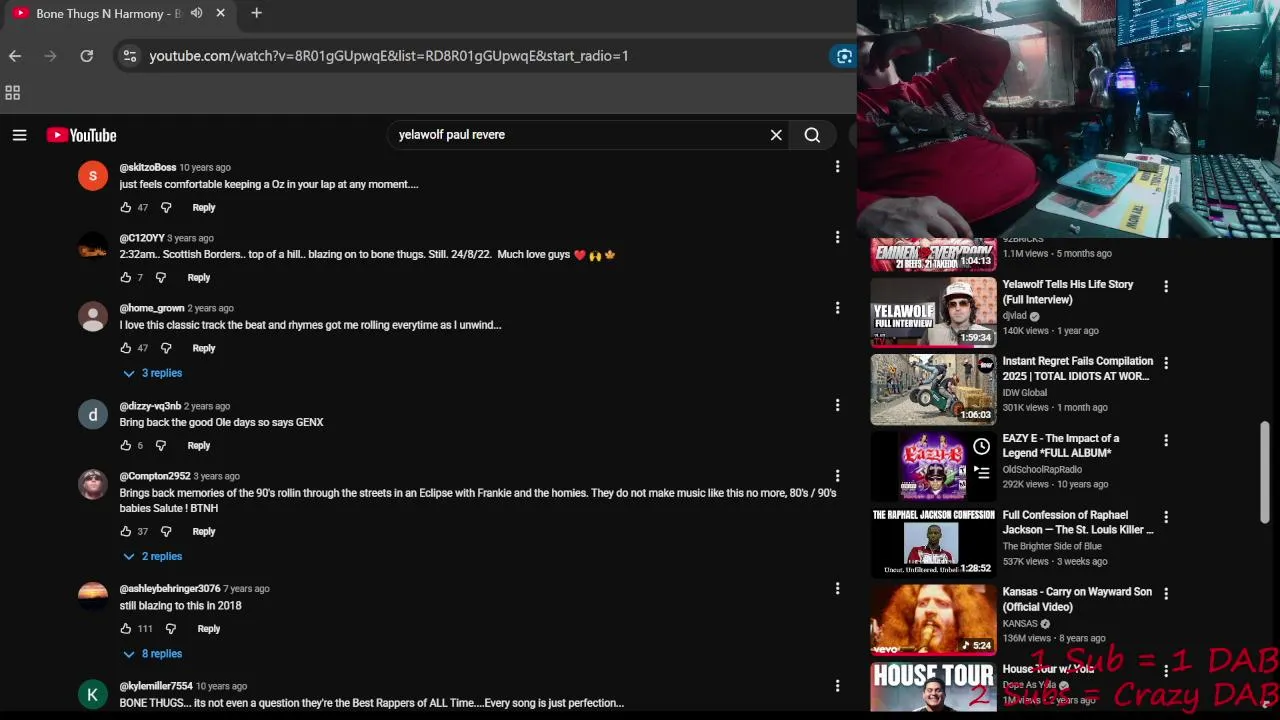Open options menu for @C12OYY comment

837,237
